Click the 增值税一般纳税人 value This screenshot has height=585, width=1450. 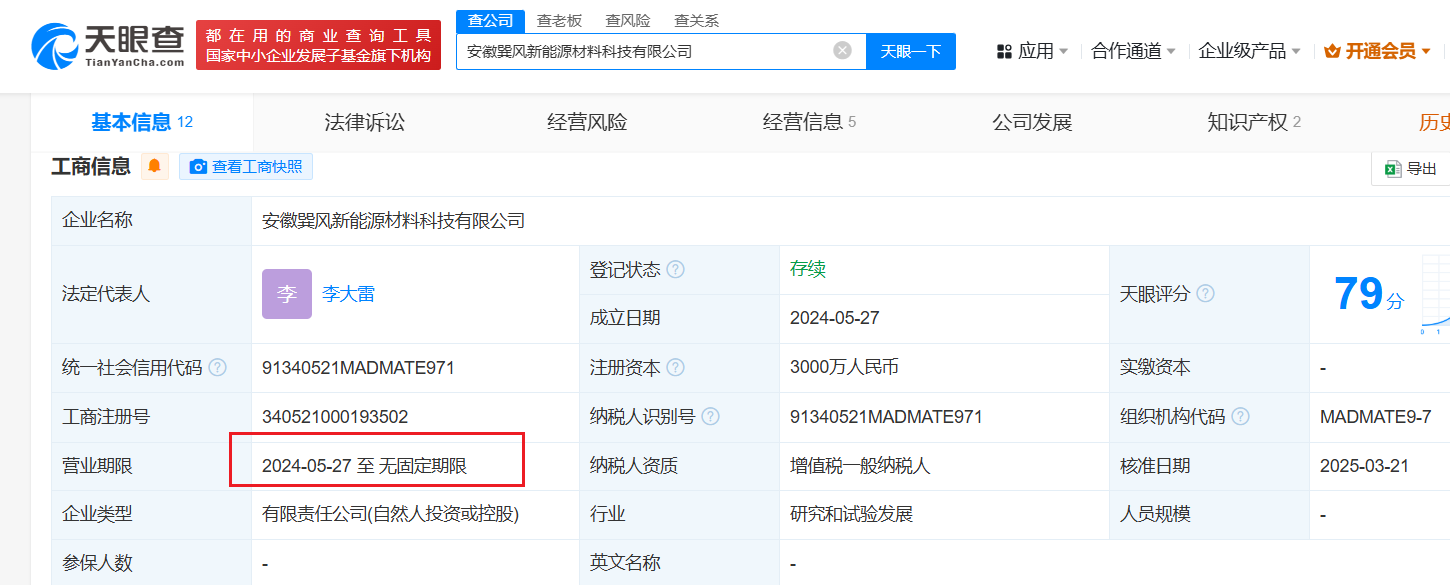click(860, 466)
